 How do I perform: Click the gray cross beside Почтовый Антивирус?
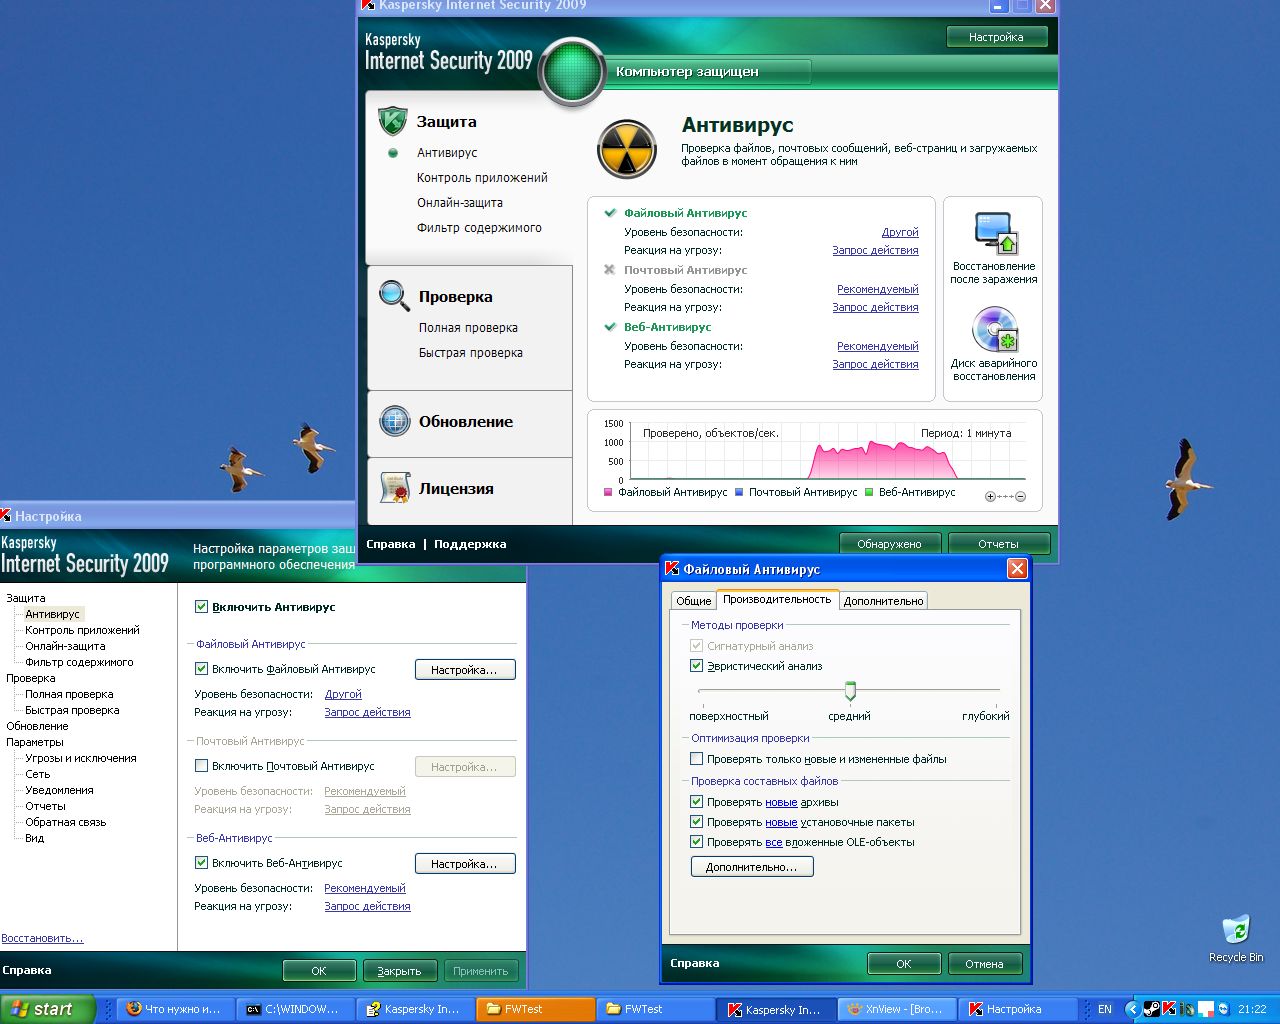[x=610, y=270]
